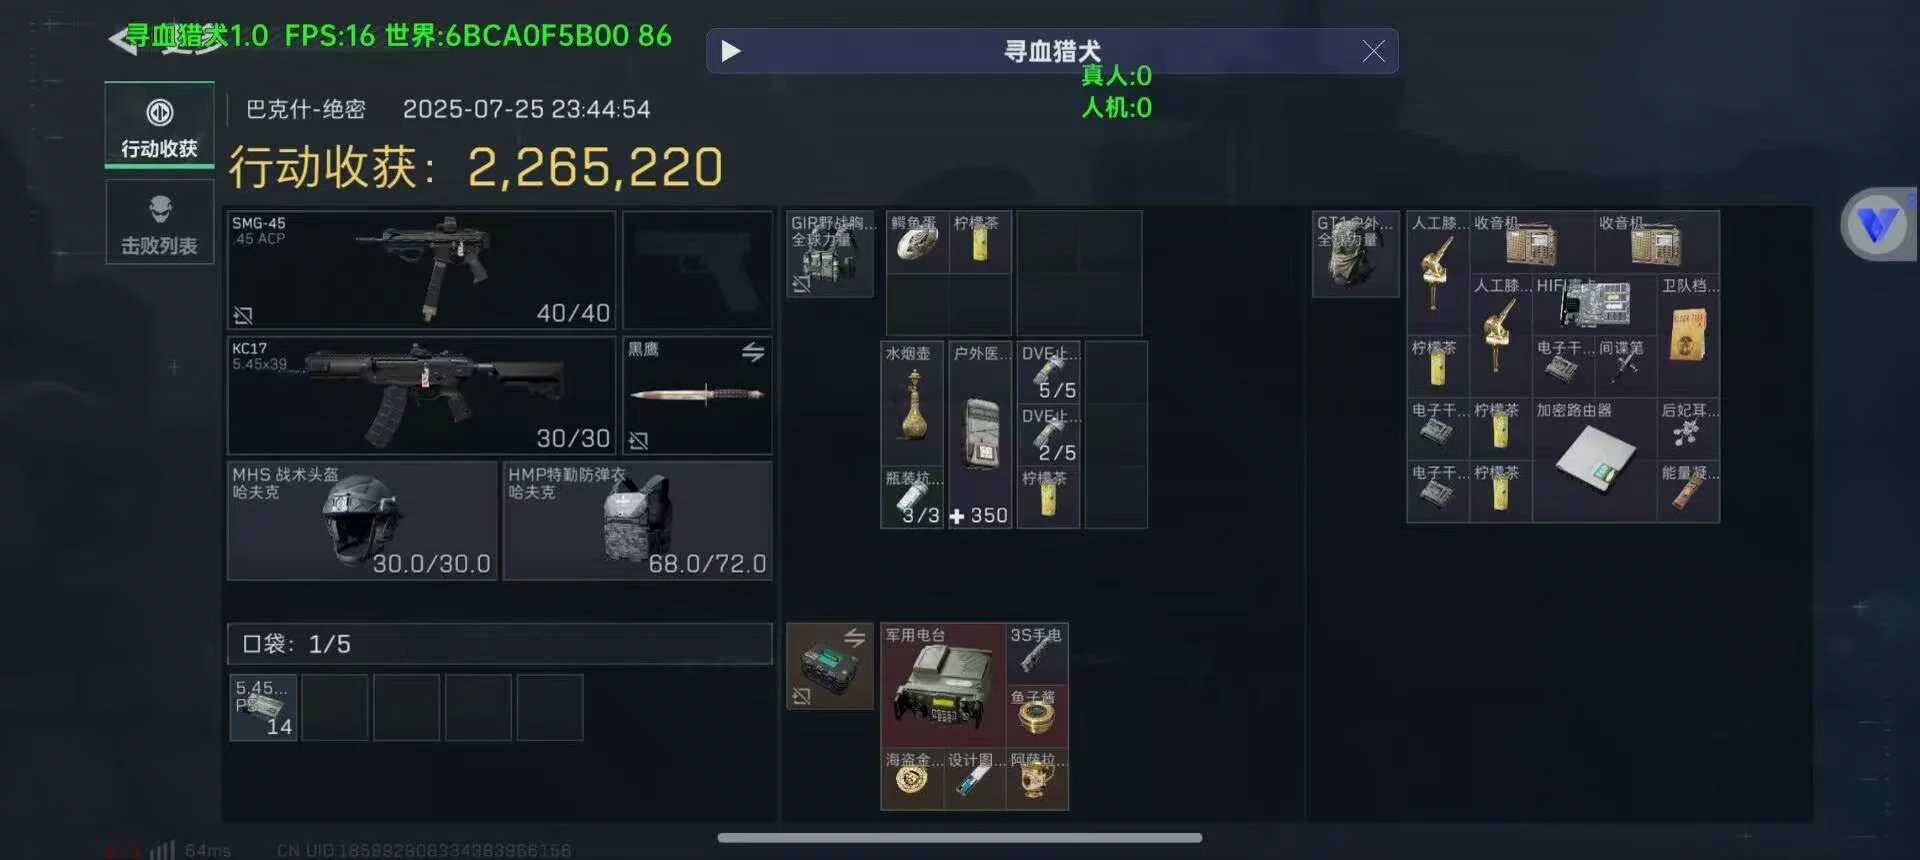
Task: Go back with the top-left arrow
Action: [123, 40]
